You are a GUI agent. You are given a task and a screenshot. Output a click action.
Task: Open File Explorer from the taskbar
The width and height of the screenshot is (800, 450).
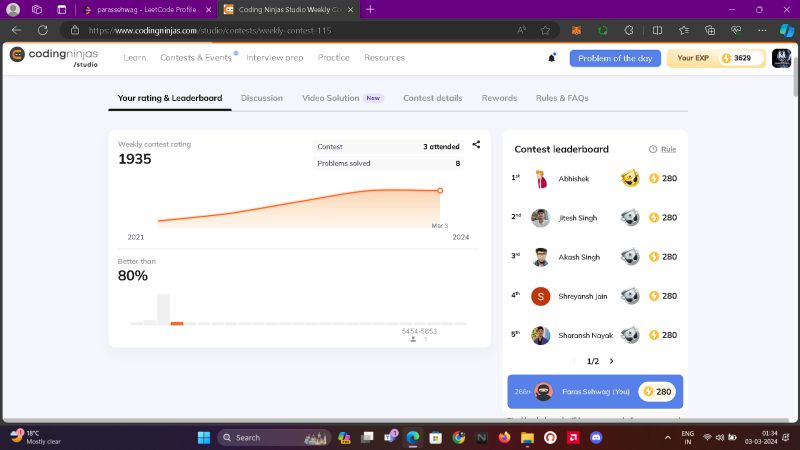click(527, 437)
